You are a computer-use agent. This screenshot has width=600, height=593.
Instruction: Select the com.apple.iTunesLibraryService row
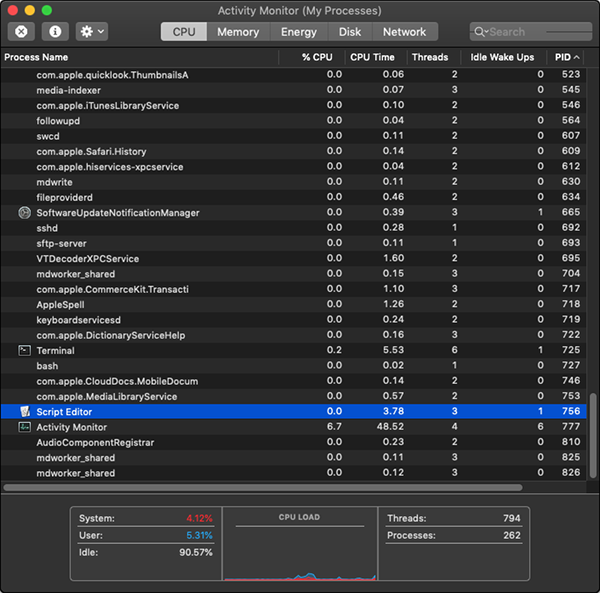coord(293,105)
